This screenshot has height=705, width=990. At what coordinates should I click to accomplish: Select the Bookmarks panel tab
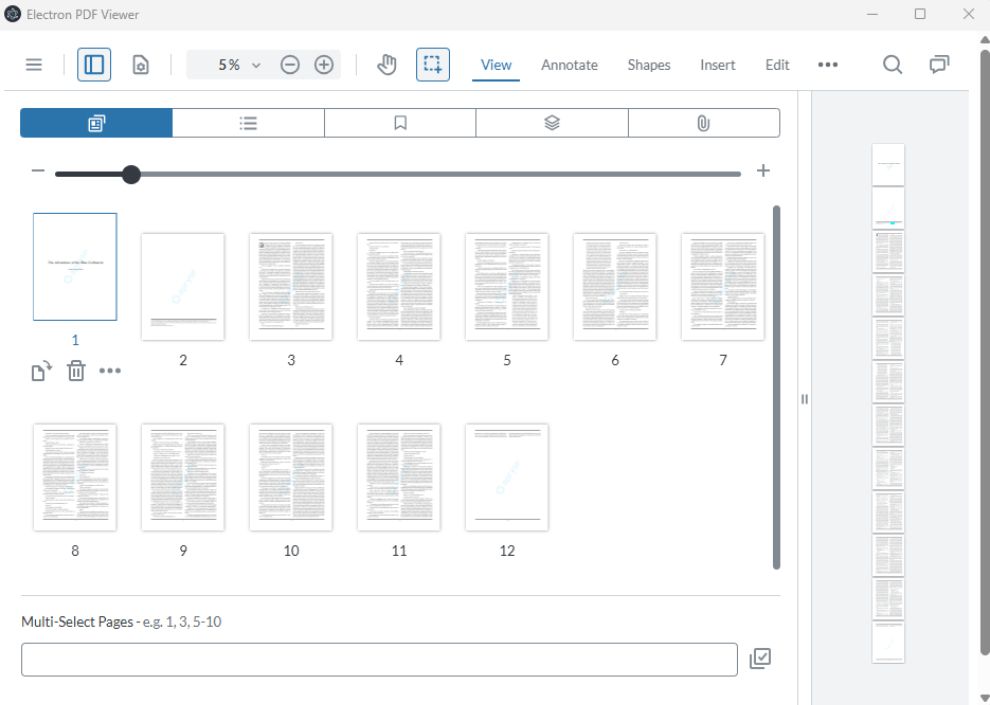(400, 122)
